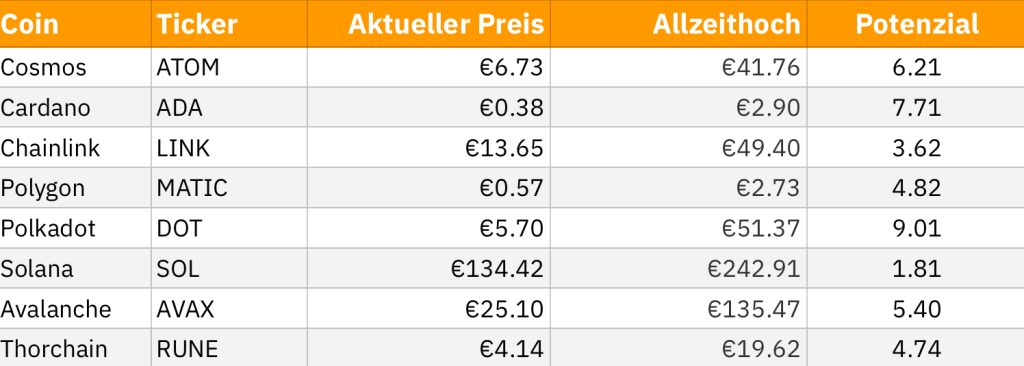This screenshot has width=1024, height=366.
Task: Click the Coin column header
Action: click(x=75, y=24)
